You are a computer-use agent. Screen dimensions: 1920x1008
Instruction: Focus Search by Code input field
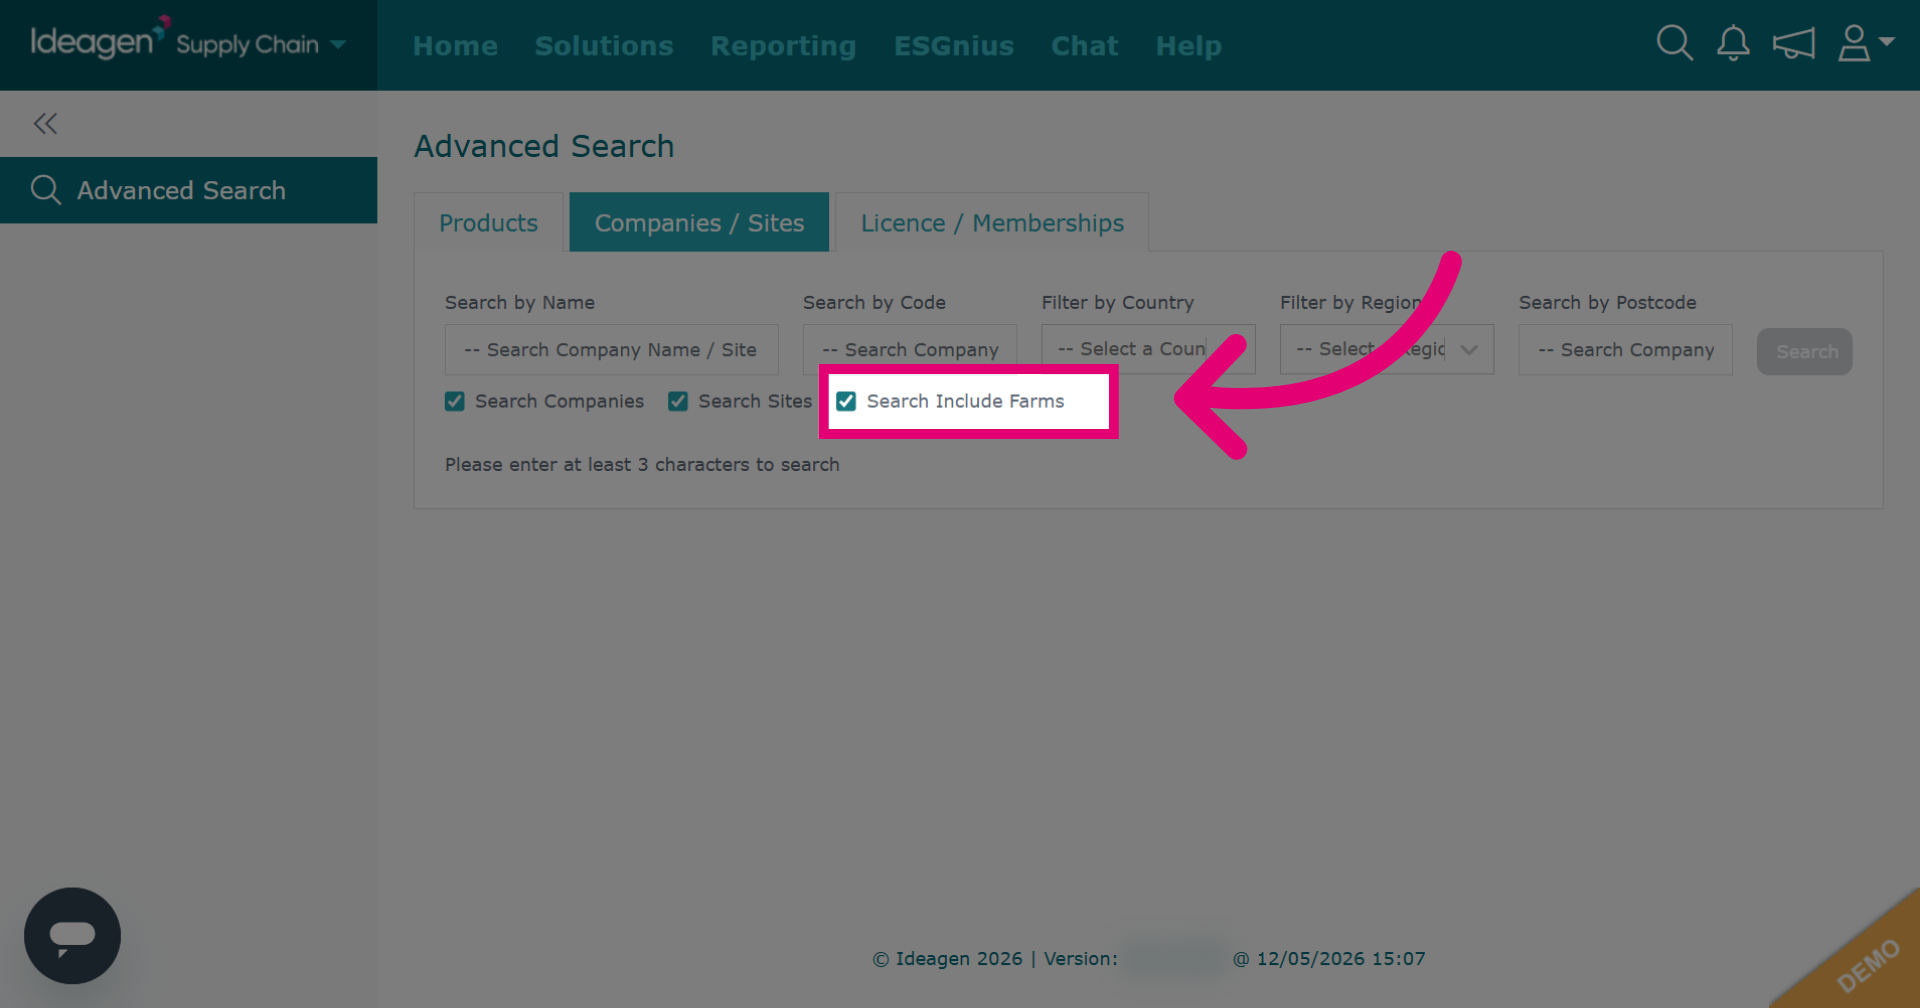[910, 350]
